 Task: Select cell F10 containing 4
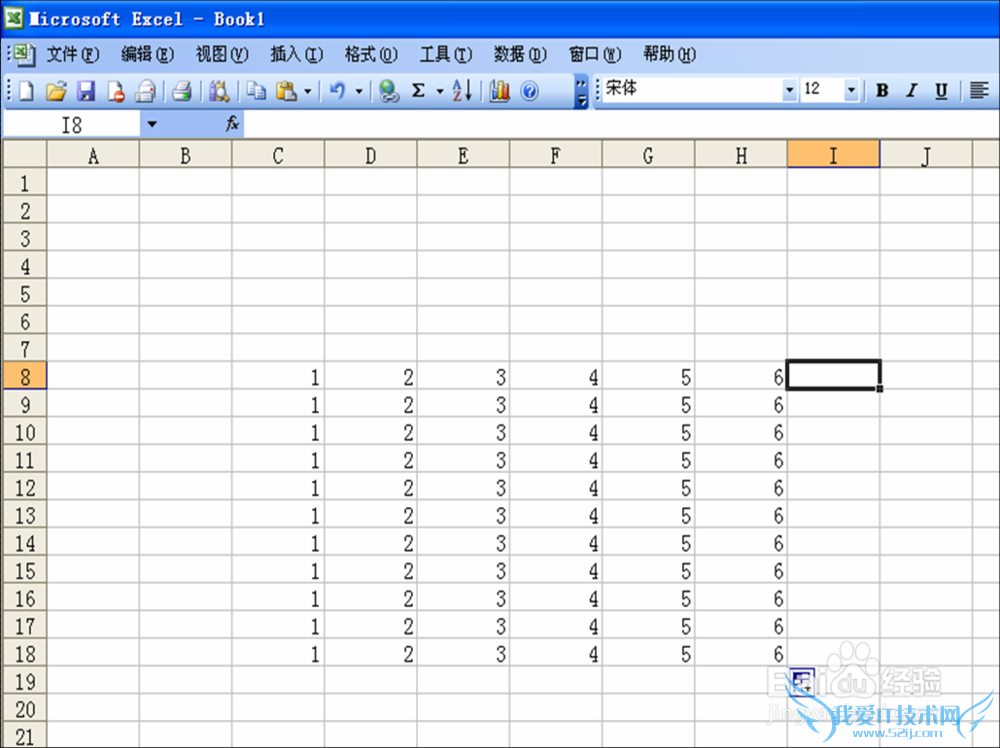point(555,432)
